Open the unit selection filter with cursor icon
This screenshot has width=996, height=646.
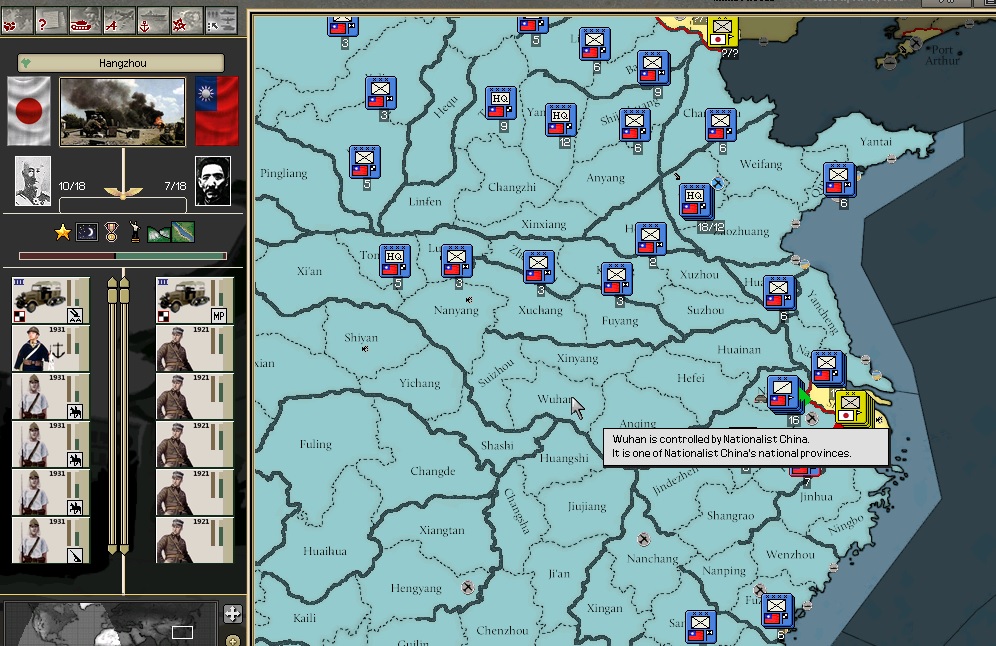(221, 19)
